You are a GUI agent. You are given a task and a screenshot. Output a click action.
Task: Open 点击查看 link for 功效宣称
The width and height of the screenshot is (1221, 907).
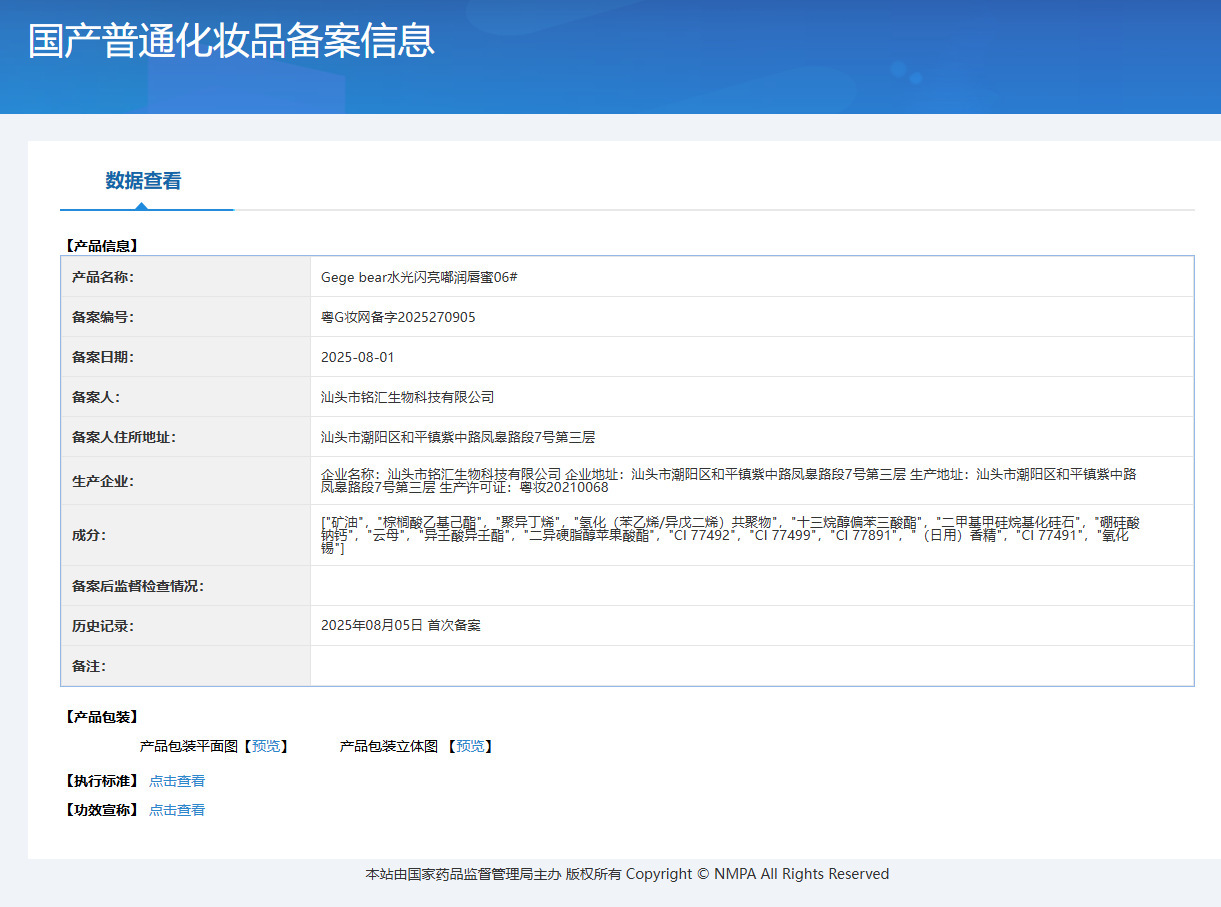coord(177,810)
